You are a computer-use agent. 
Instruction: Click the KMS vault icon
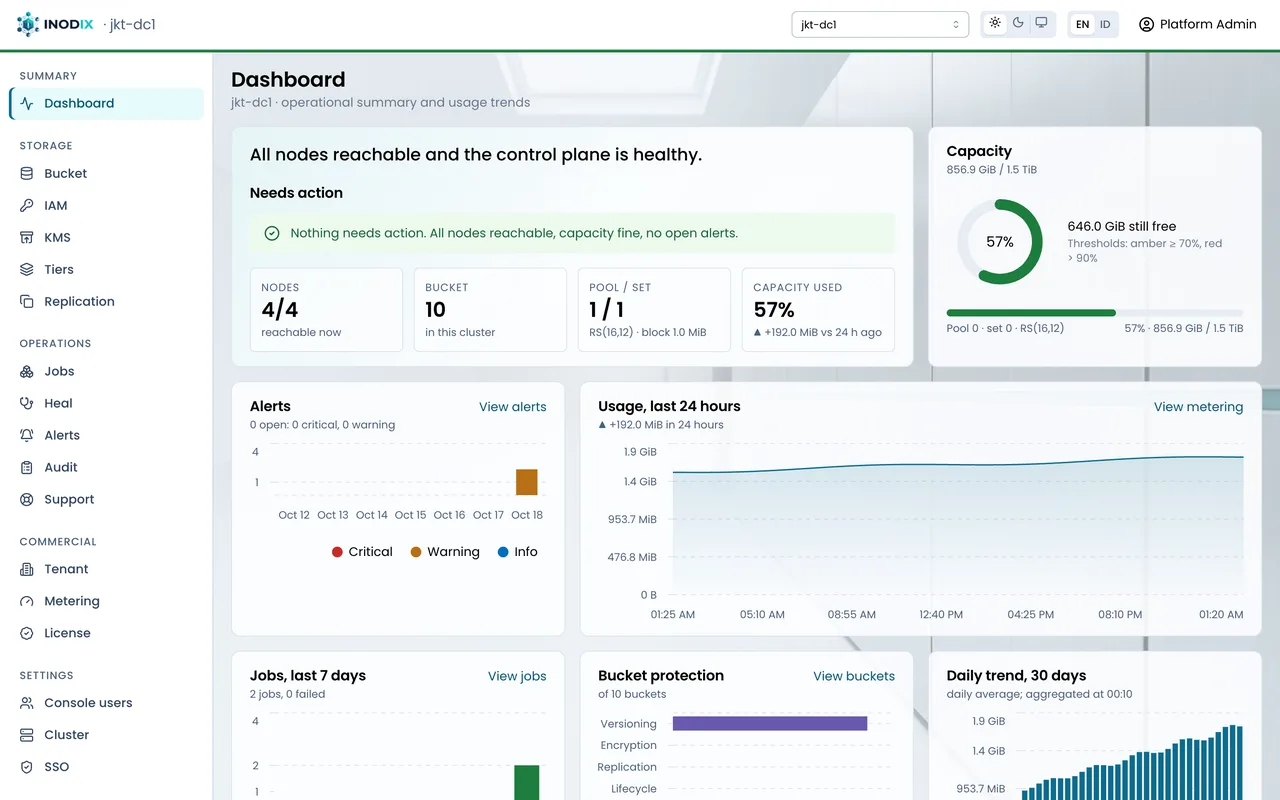pos(27,237)
